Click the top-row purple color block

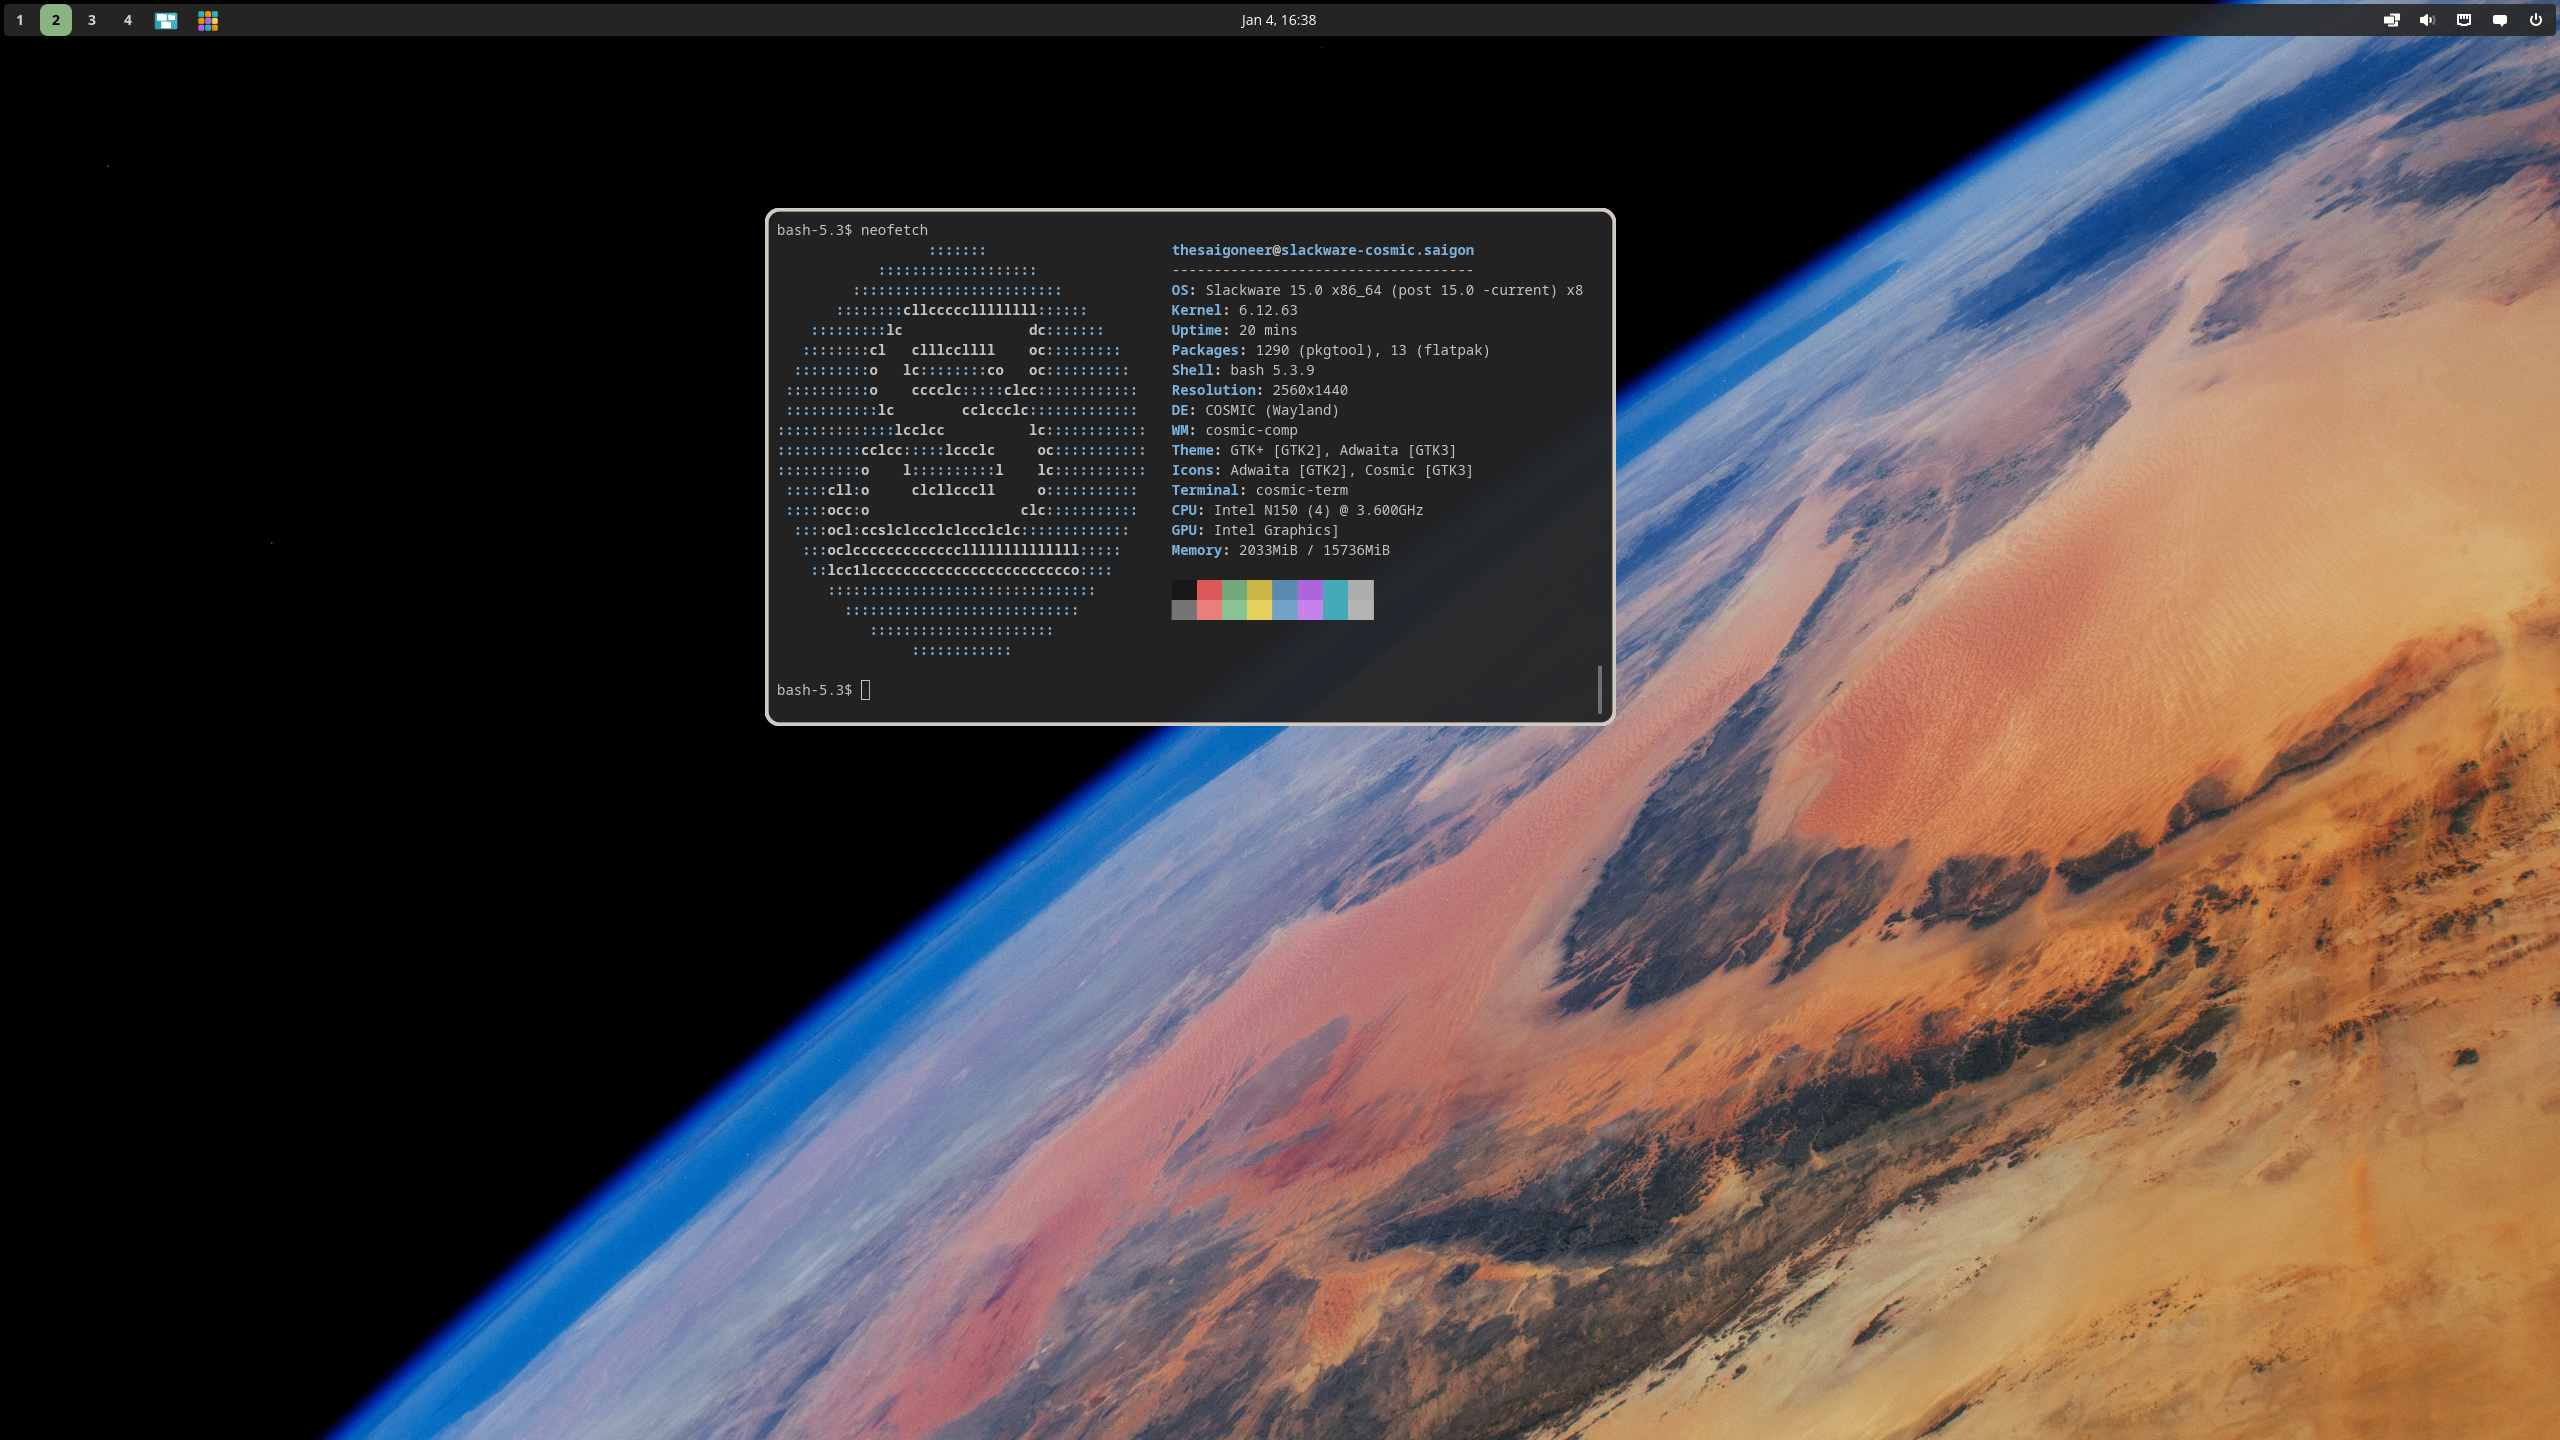[x=1310, y=590]
